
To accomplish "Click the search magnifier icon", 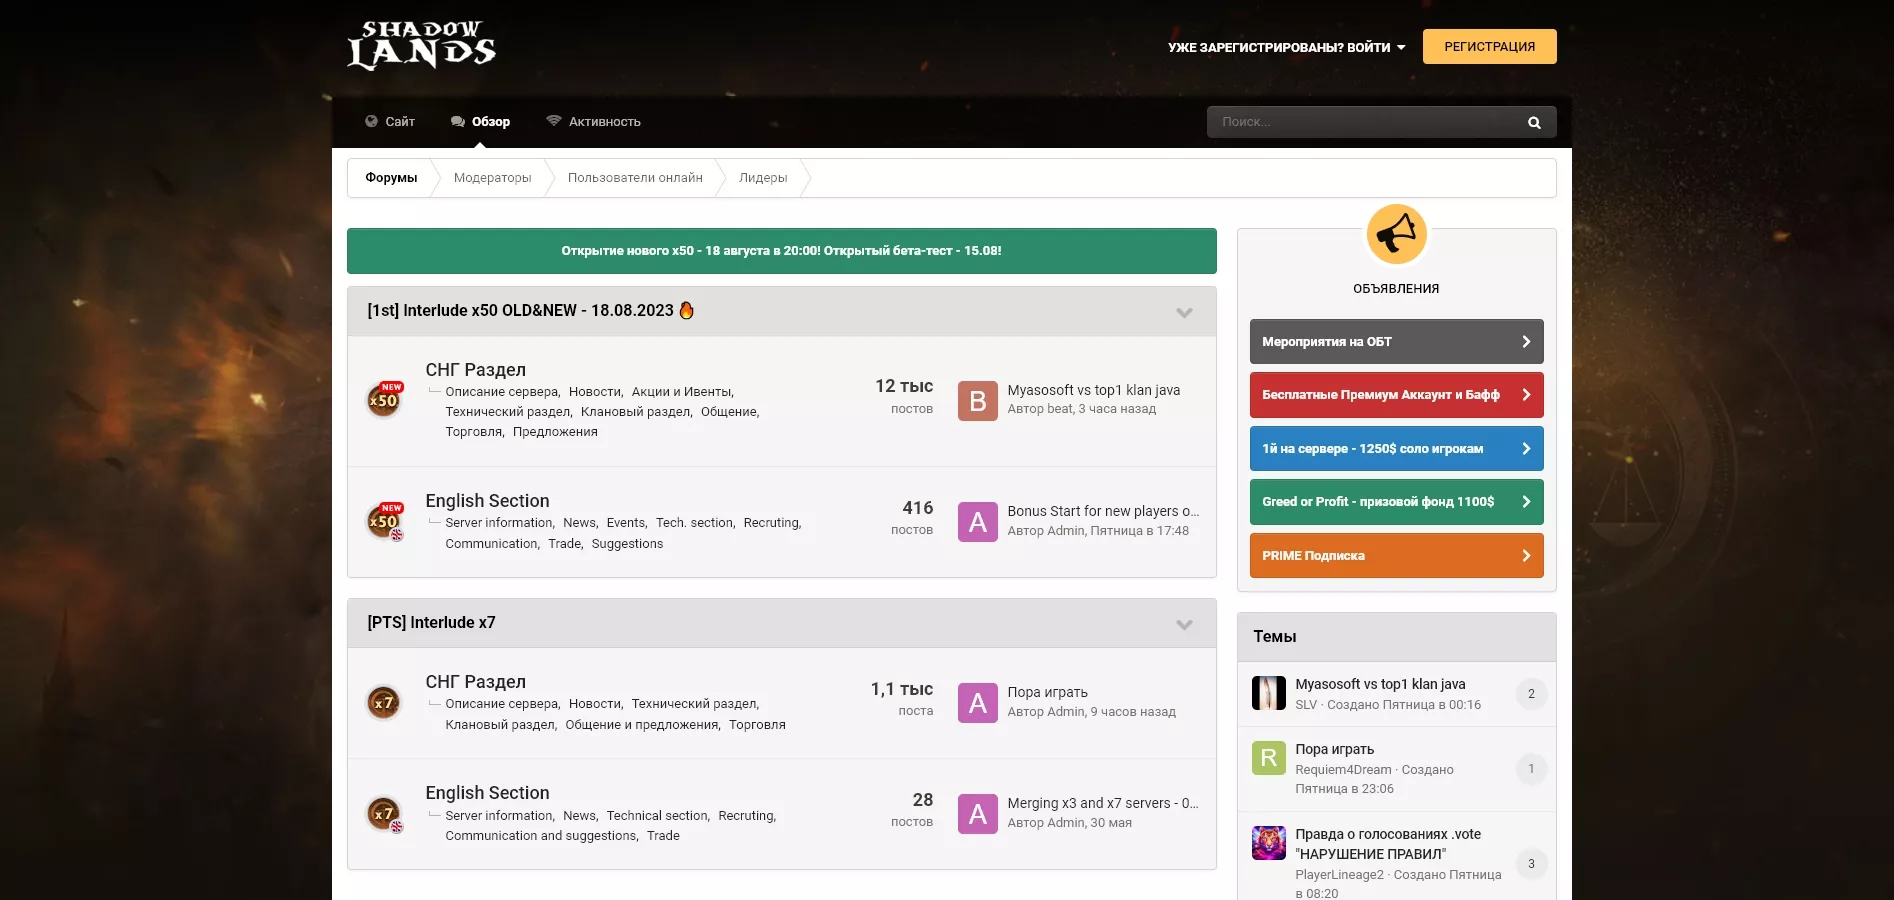I will (x=1534, y=122).
